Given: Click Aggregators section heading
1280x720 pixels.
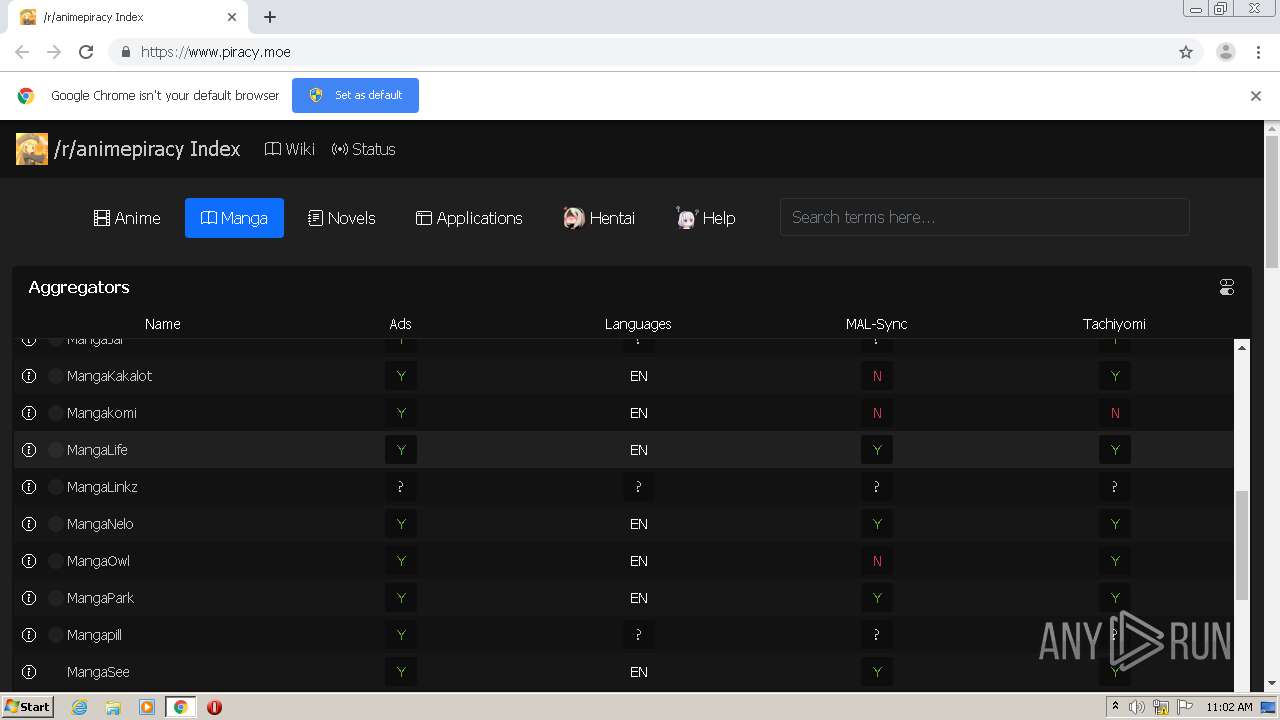Looking at the screenshot, I should point(79,287).
